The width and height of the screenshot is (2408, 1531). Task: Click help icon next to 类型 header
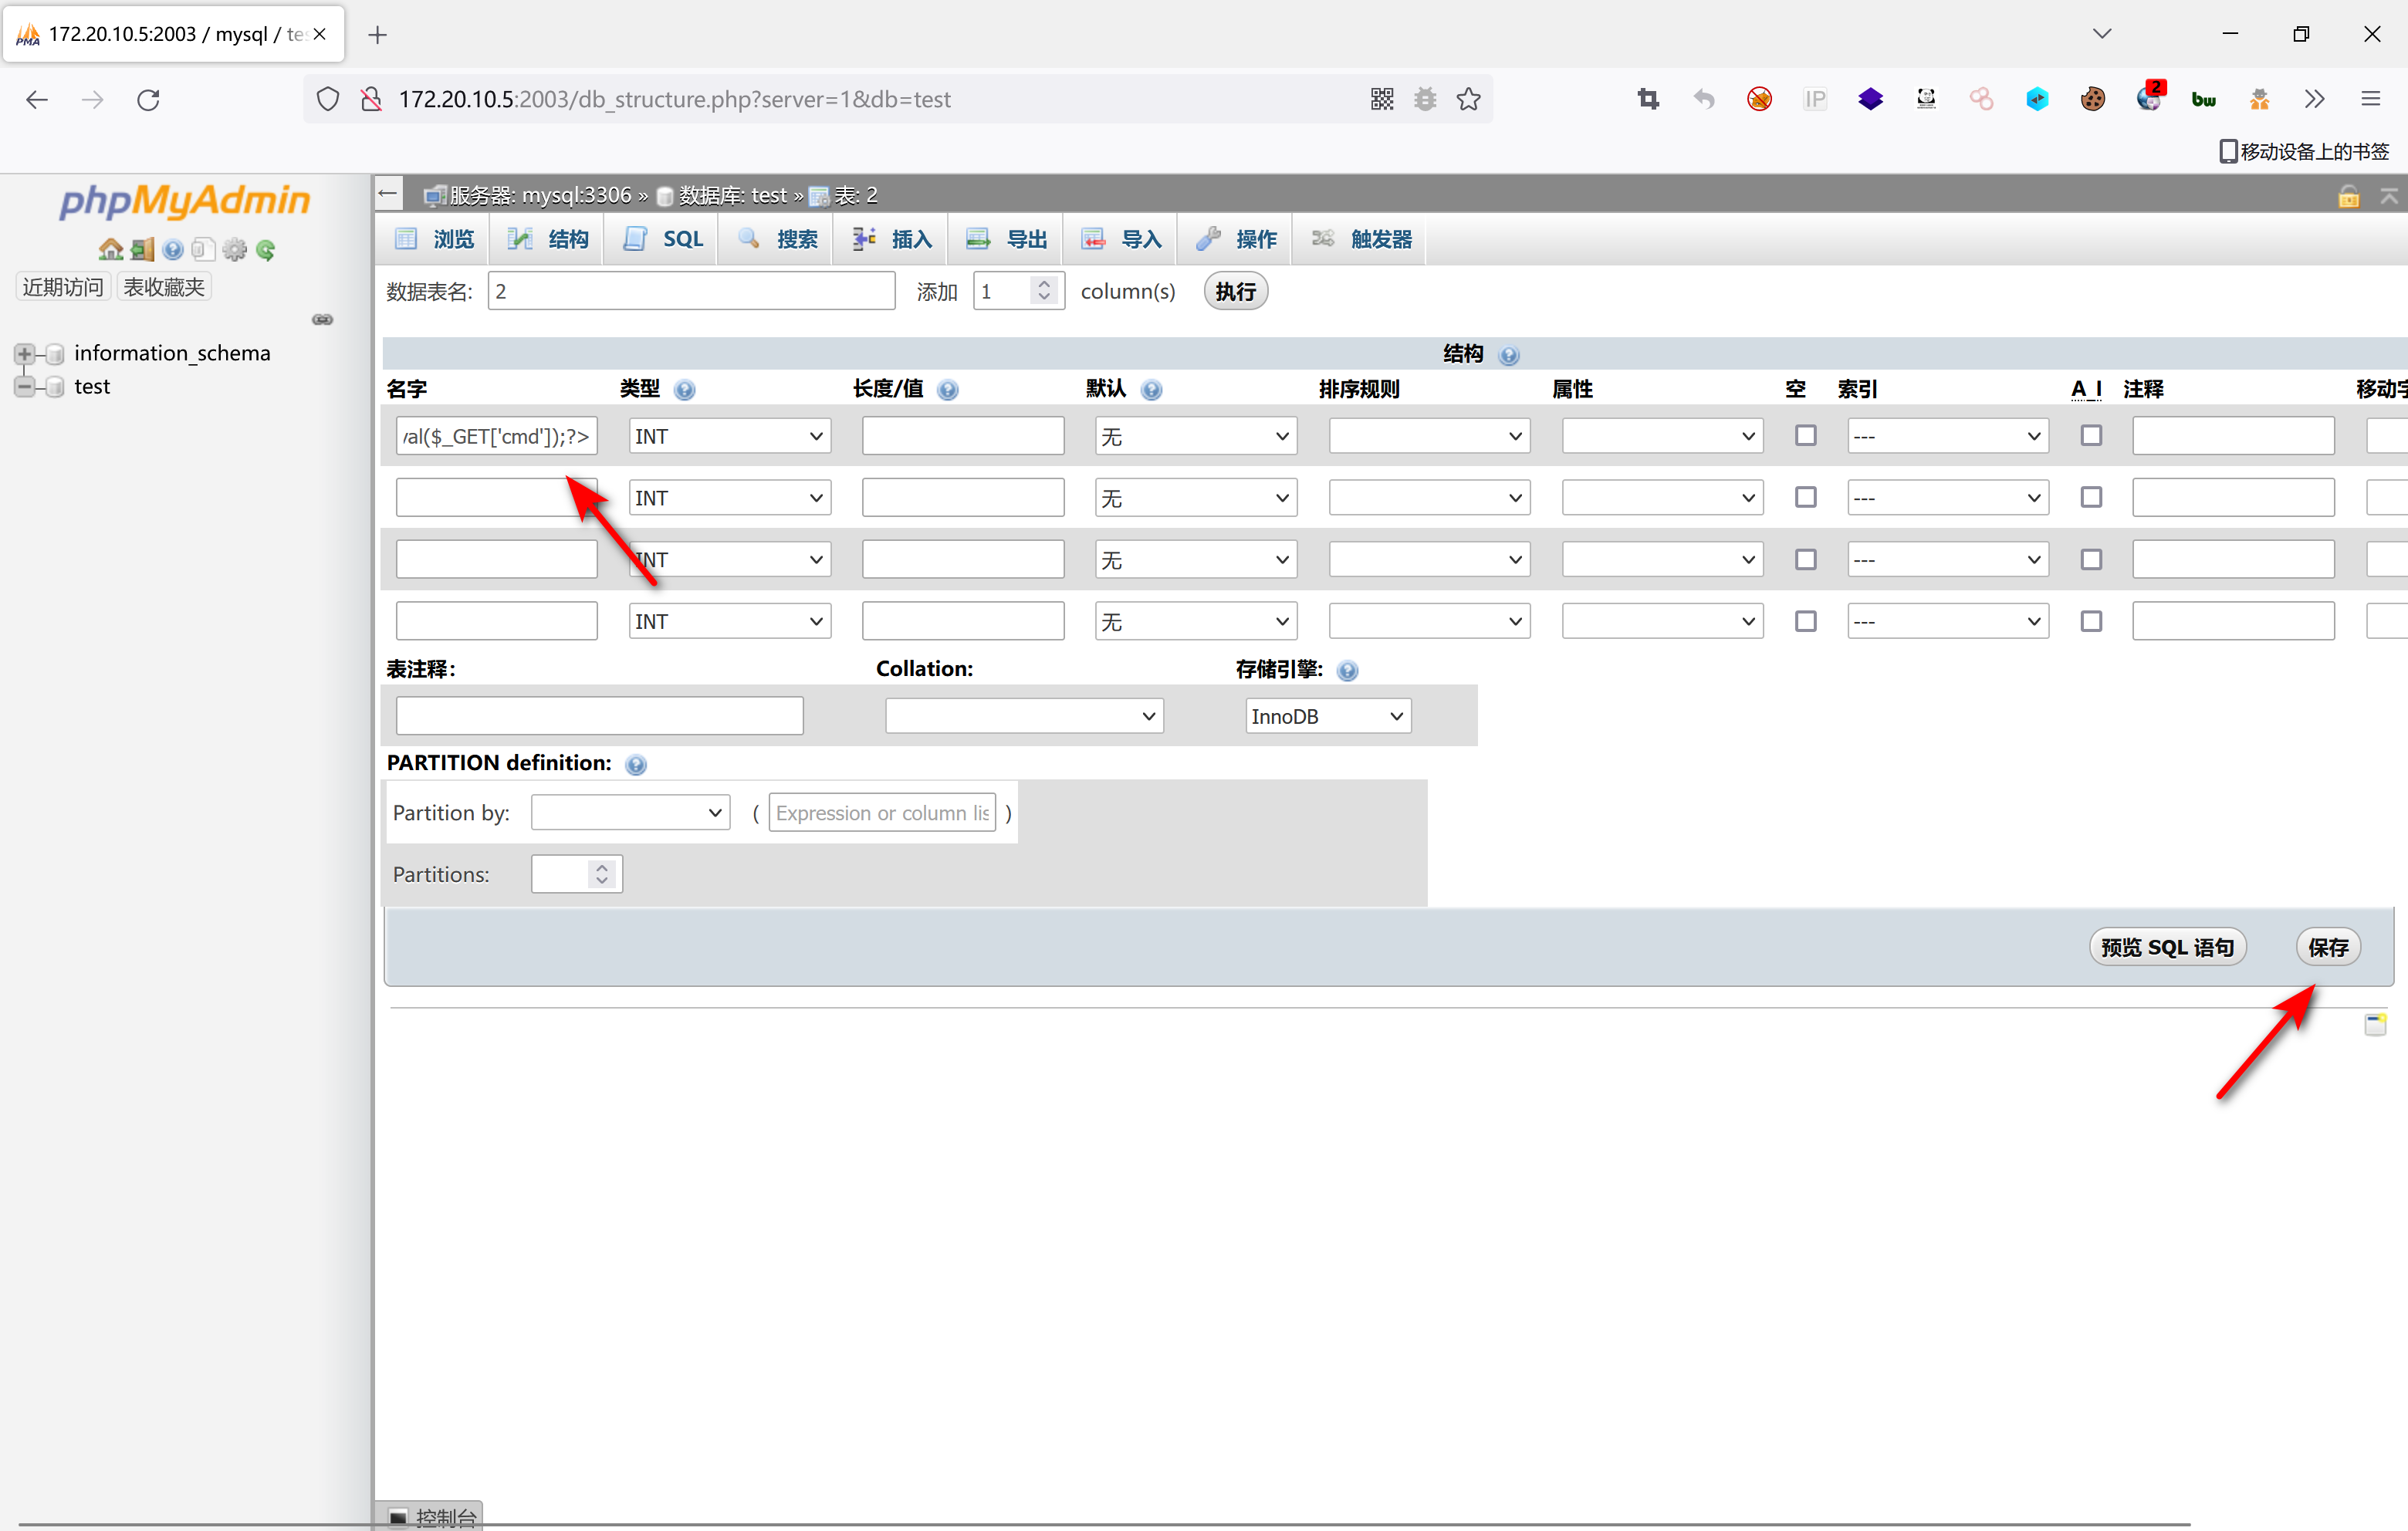point(685,390)
